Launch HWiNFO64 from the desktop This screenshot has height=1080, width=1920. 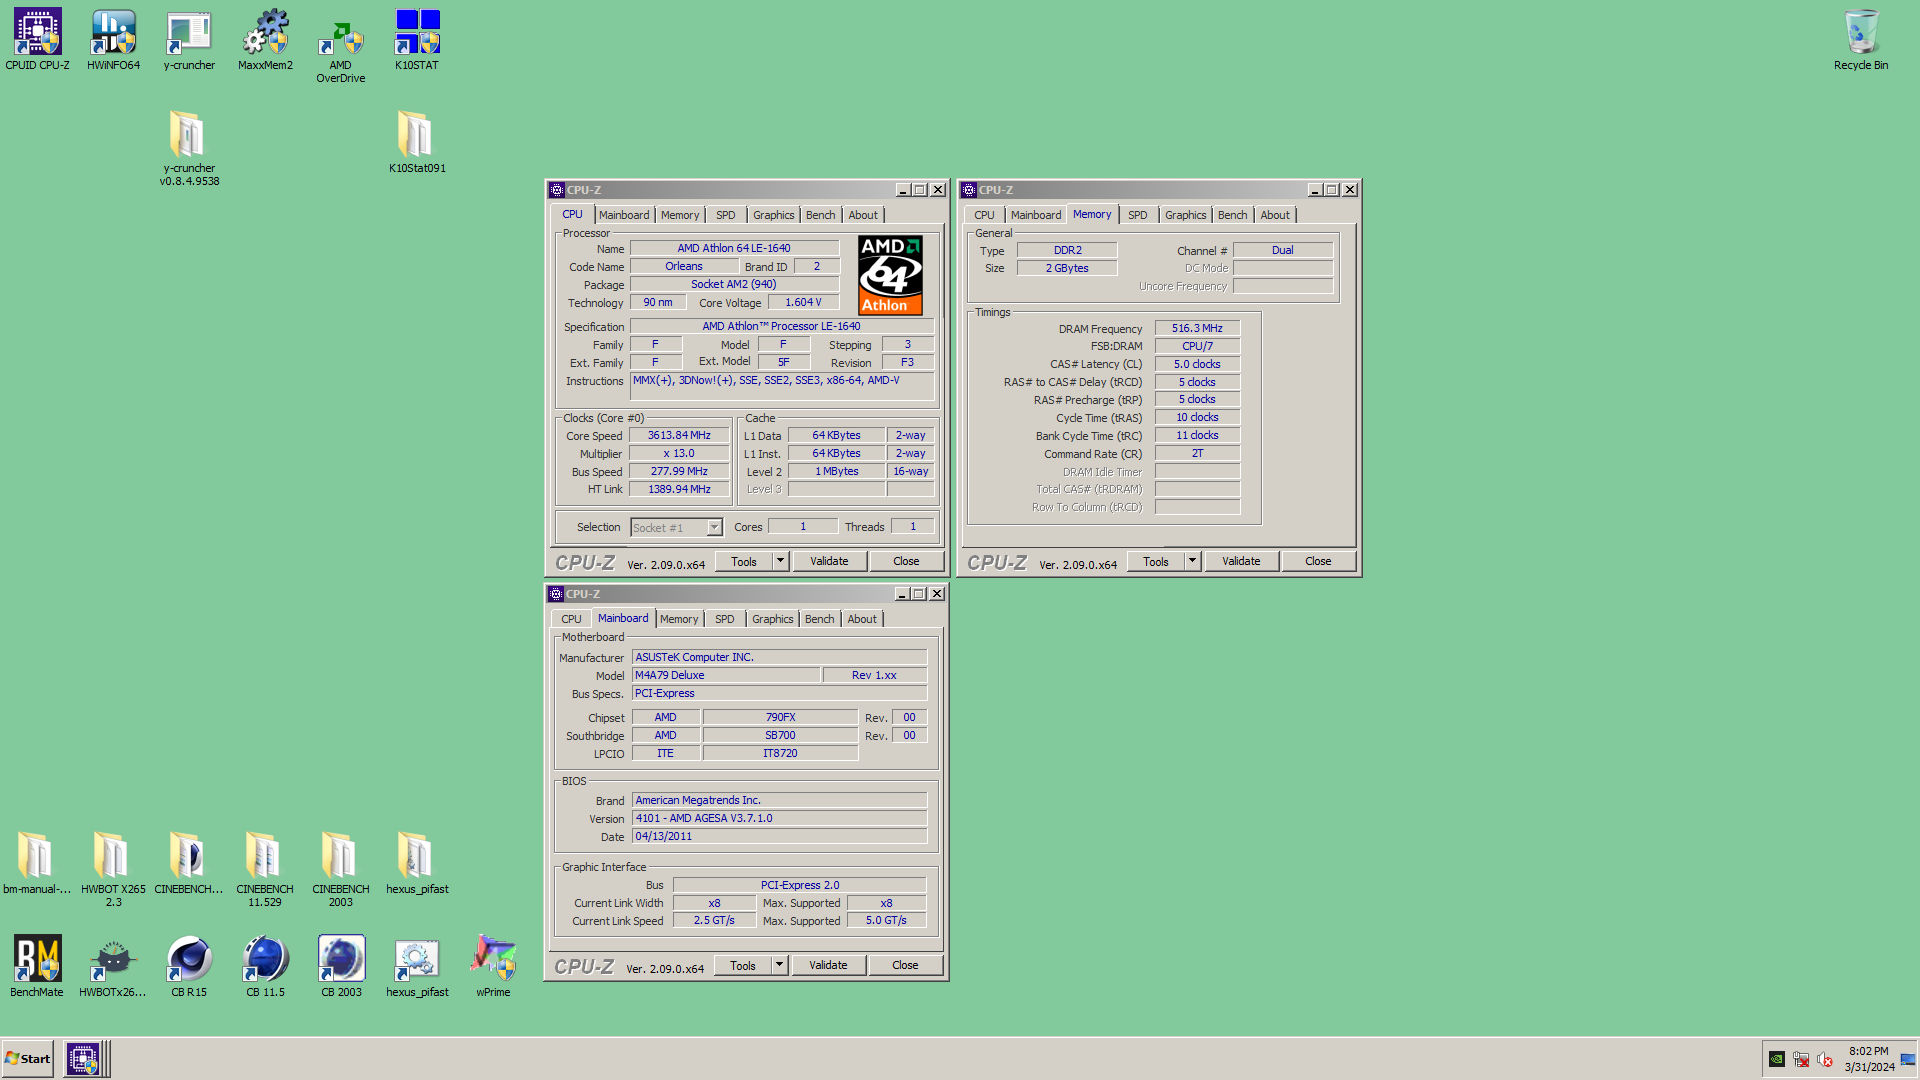[113, 40]
